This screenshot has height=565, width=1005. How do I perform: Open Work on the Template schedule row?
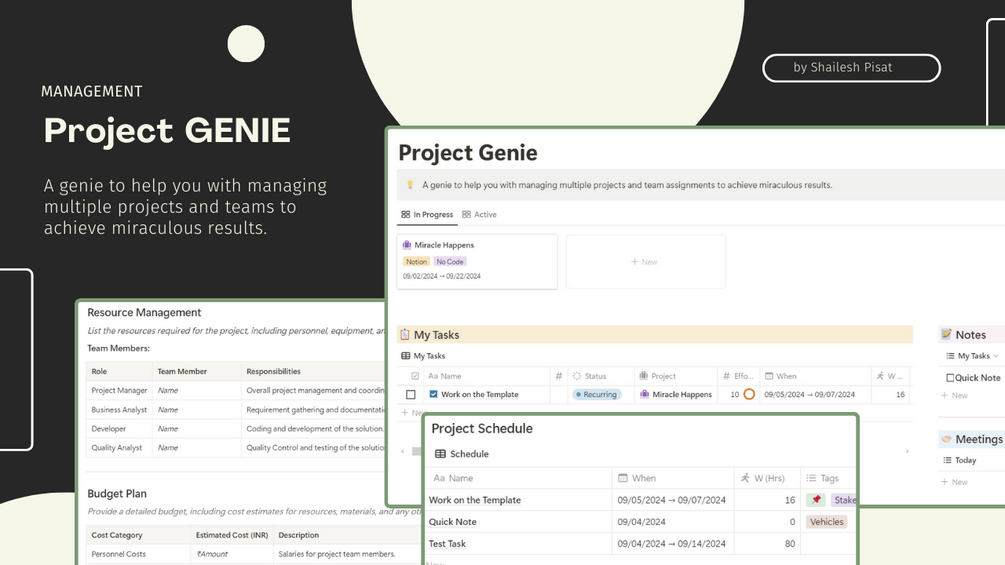point(474,500)
